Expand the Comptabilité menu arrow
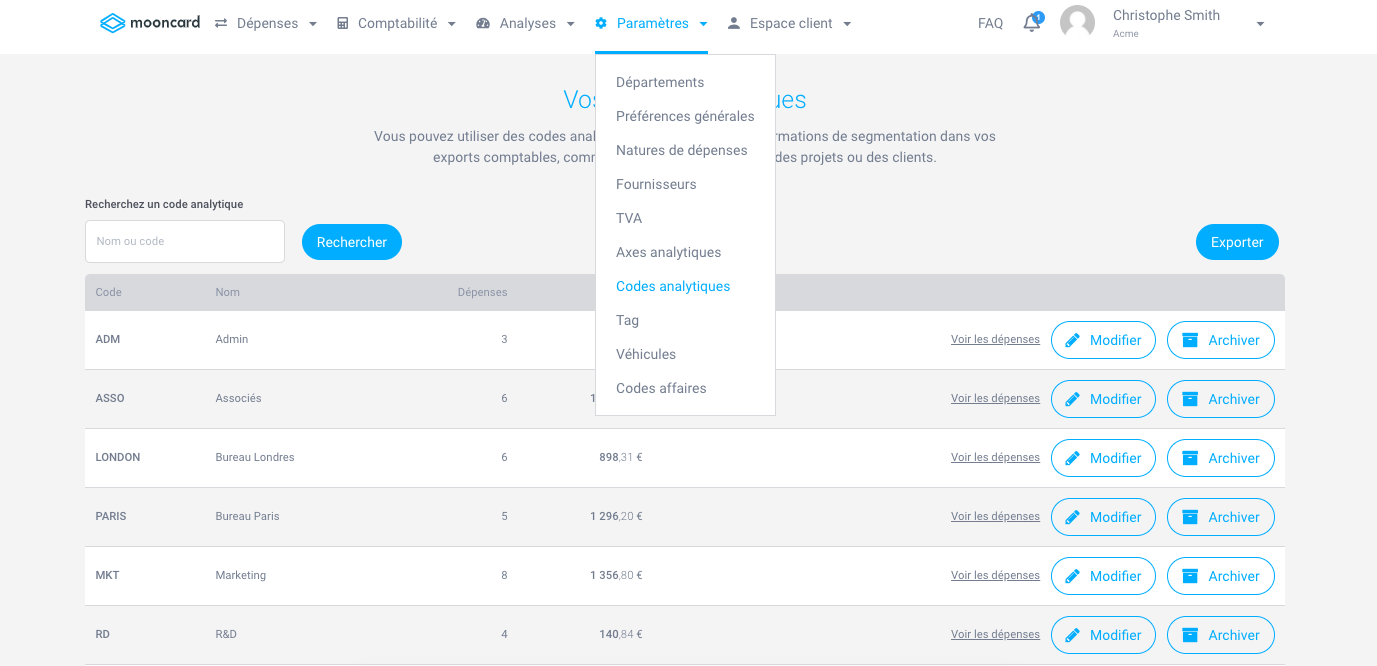Image resolution: width=1377 pixels, height=666 pixels. (452, 24)
